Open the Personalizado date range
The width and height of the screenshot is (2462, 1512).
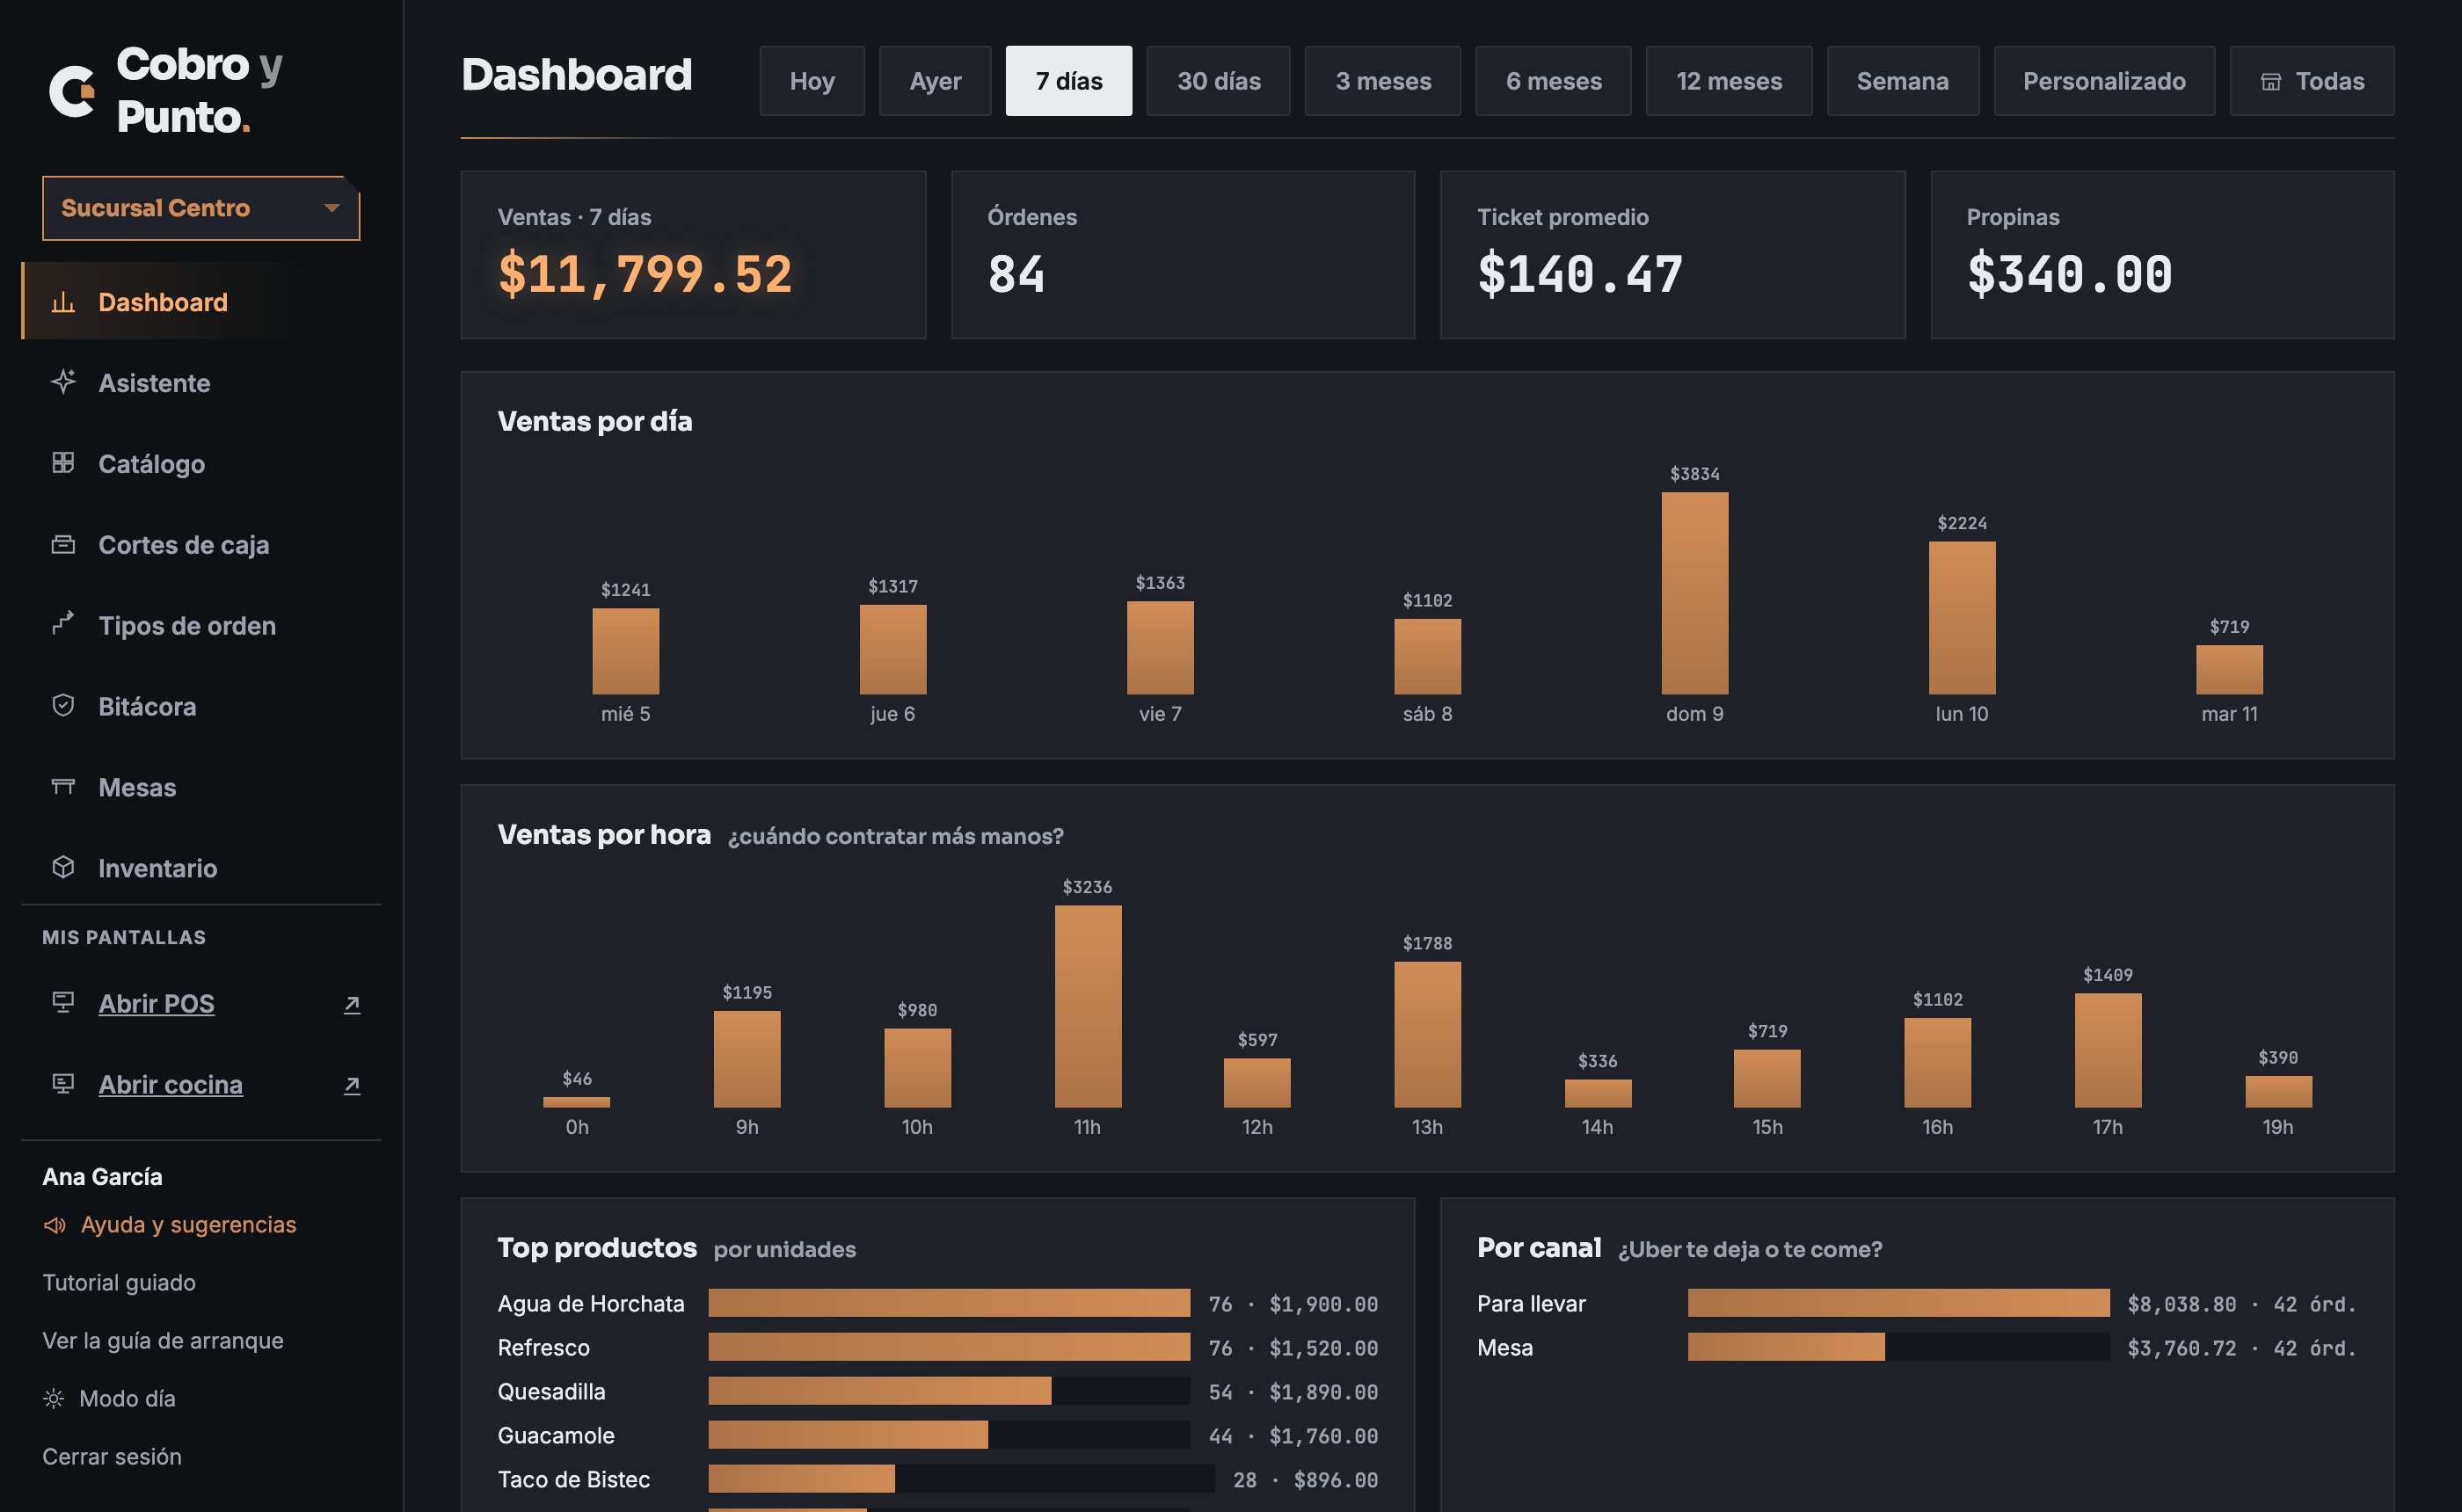click(x=2104, y=81)
